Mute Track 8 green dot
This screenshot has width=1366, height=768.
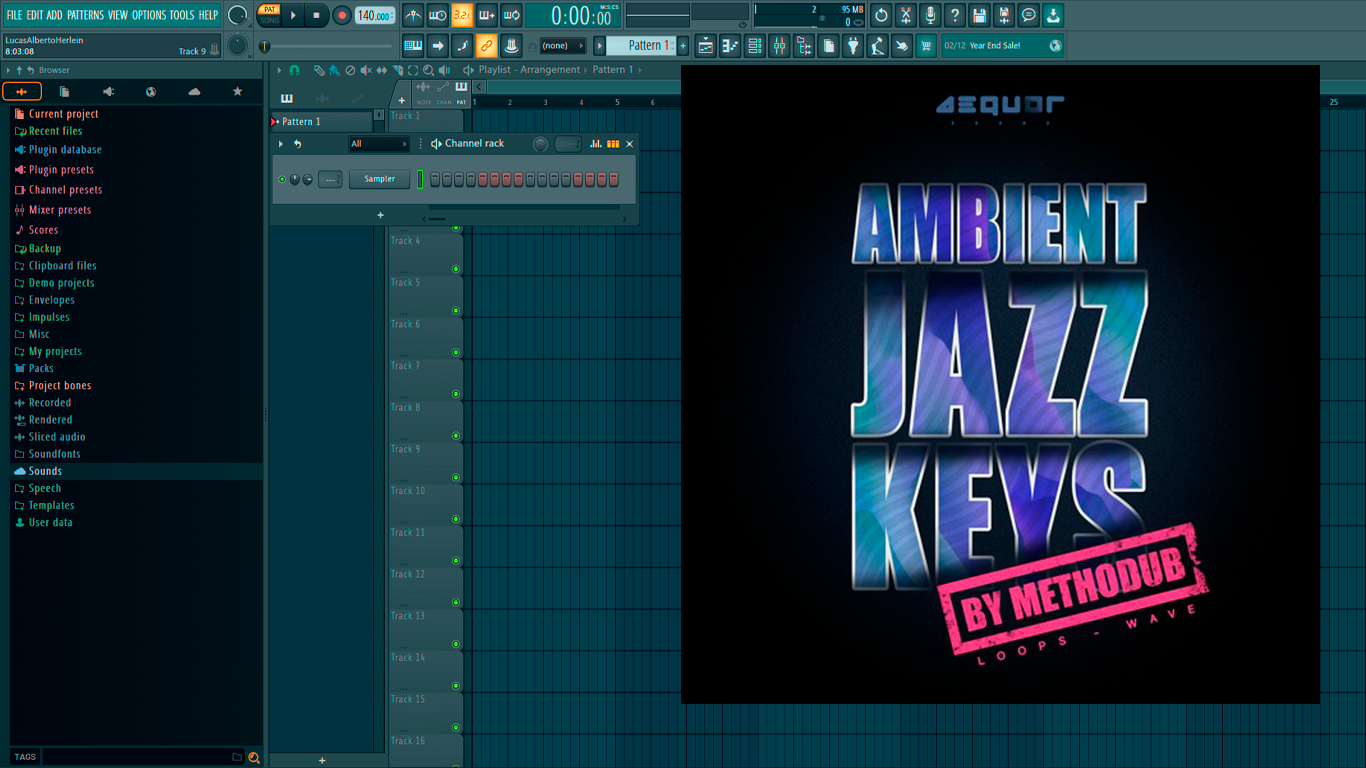pos(456,436)
